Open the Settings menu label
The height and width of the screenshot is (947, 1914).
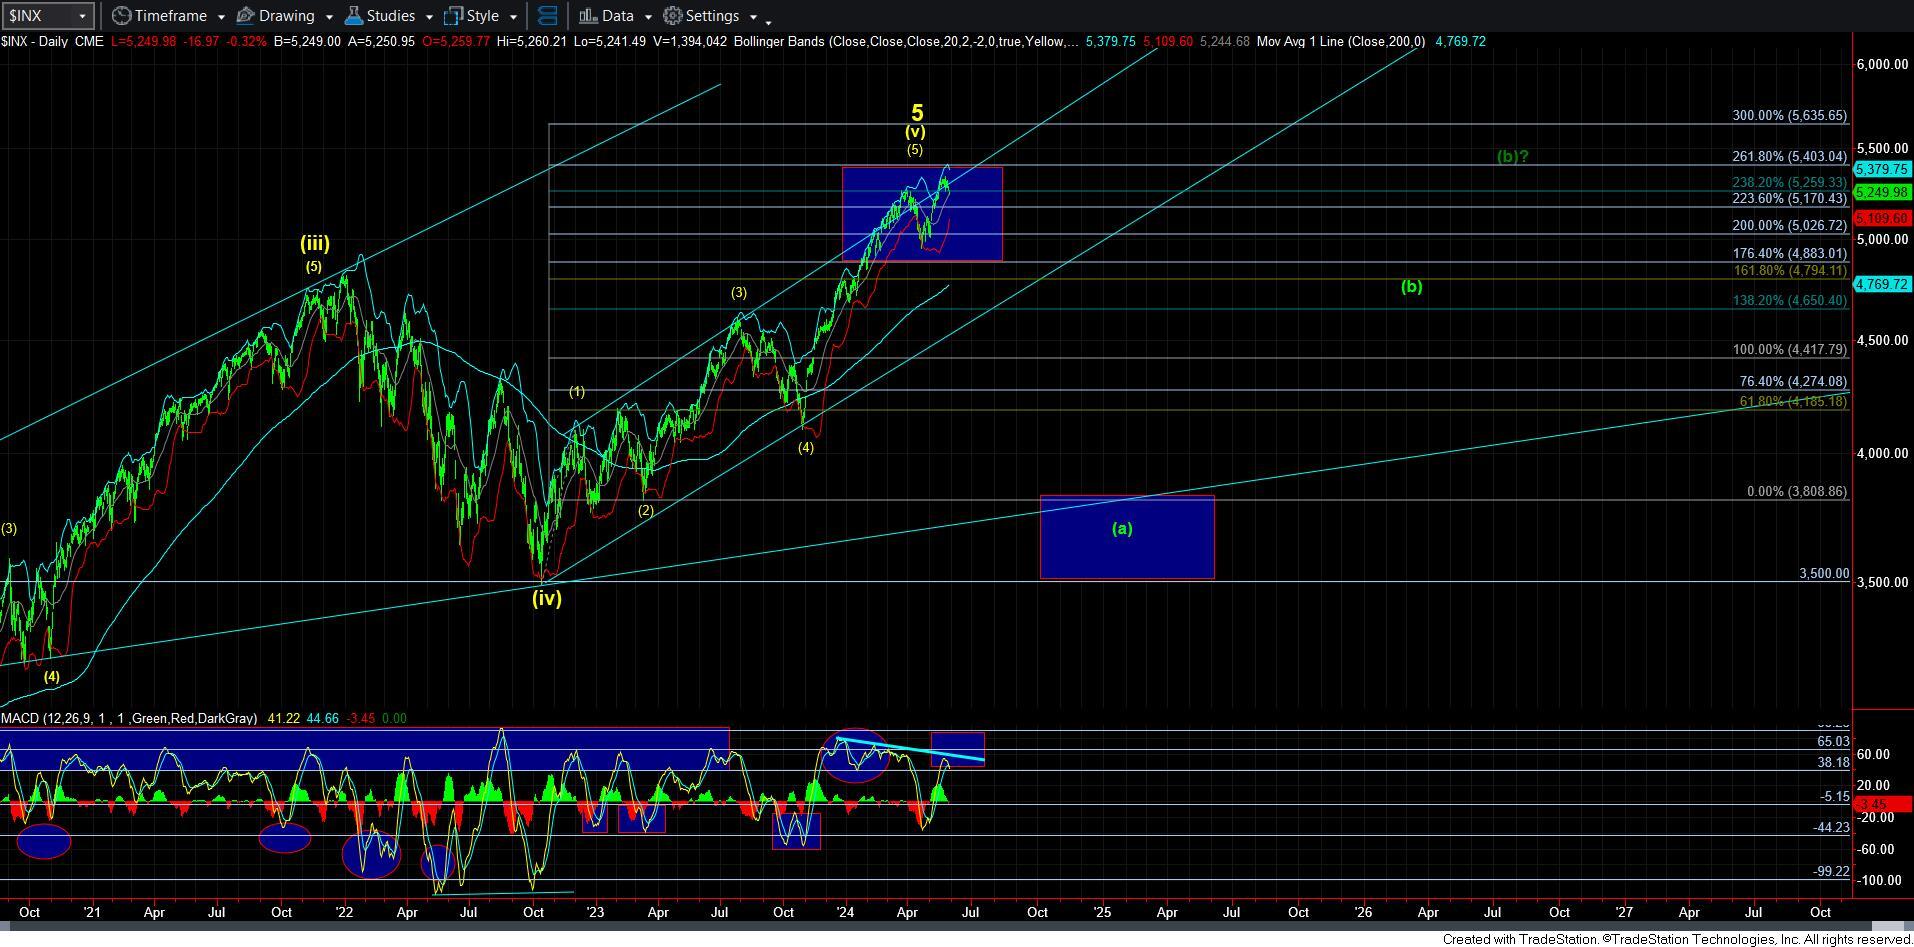tap(712, 16)
